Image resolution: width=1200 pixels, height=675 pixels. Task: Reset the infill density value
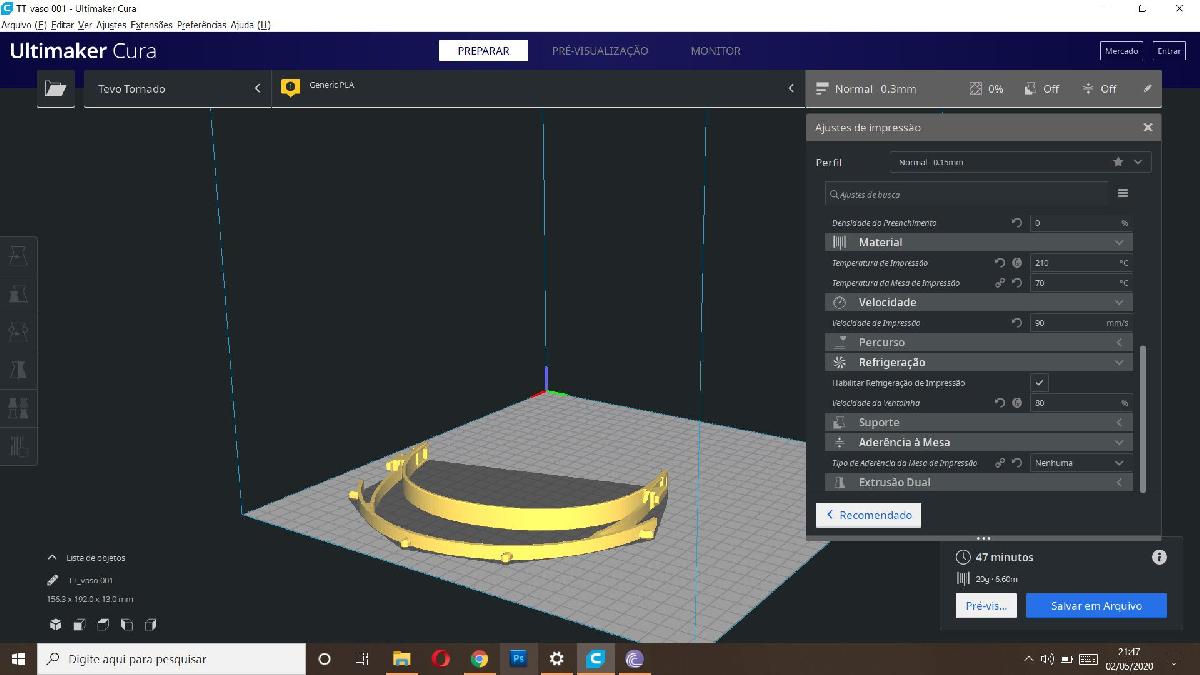(x=1017, y=223)
